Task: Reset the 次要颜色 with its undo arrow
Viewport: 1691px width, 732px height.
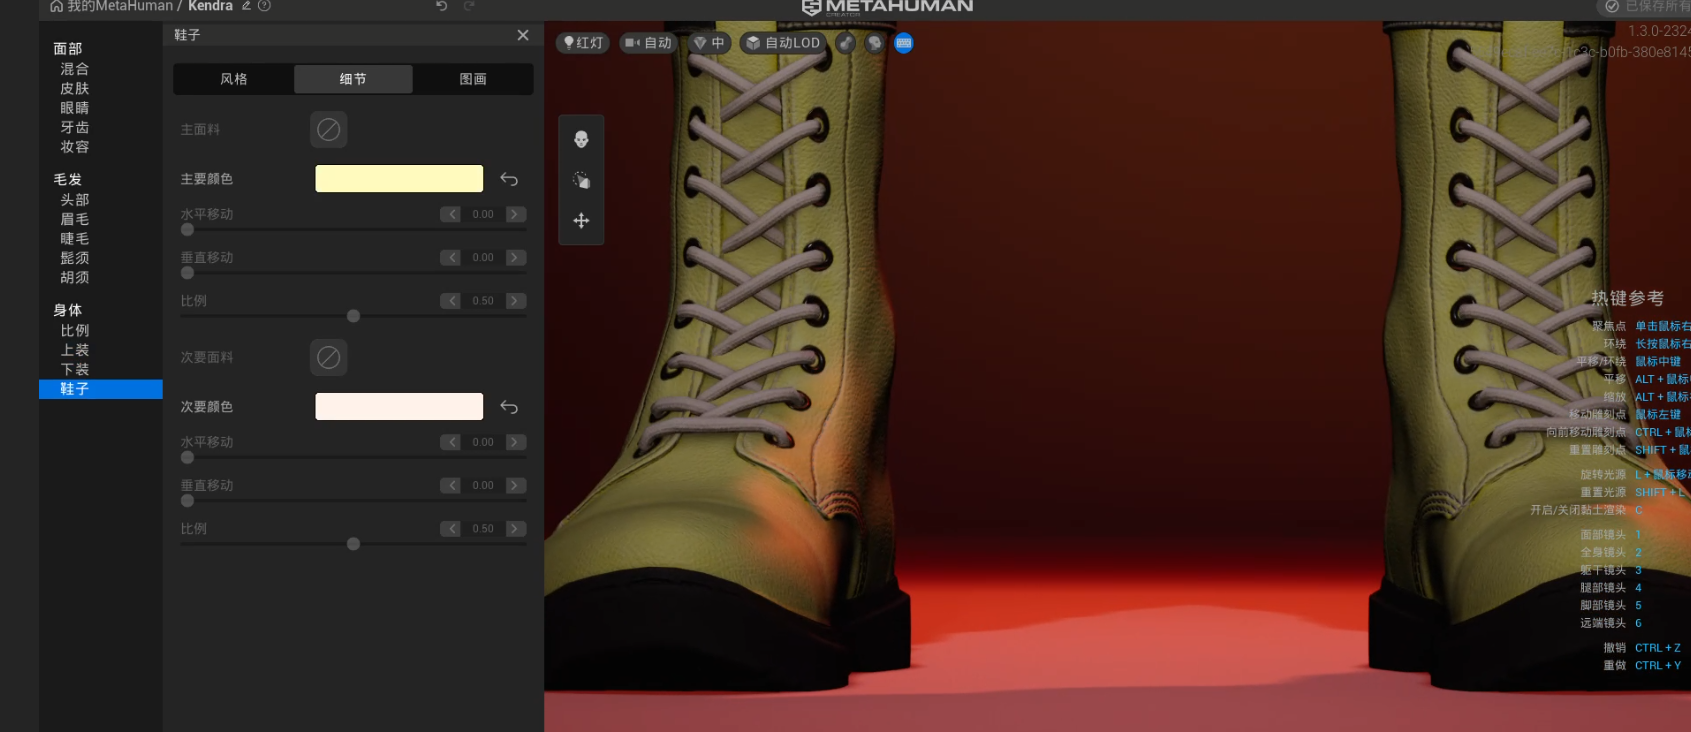Action: click(x=509, y=407)
